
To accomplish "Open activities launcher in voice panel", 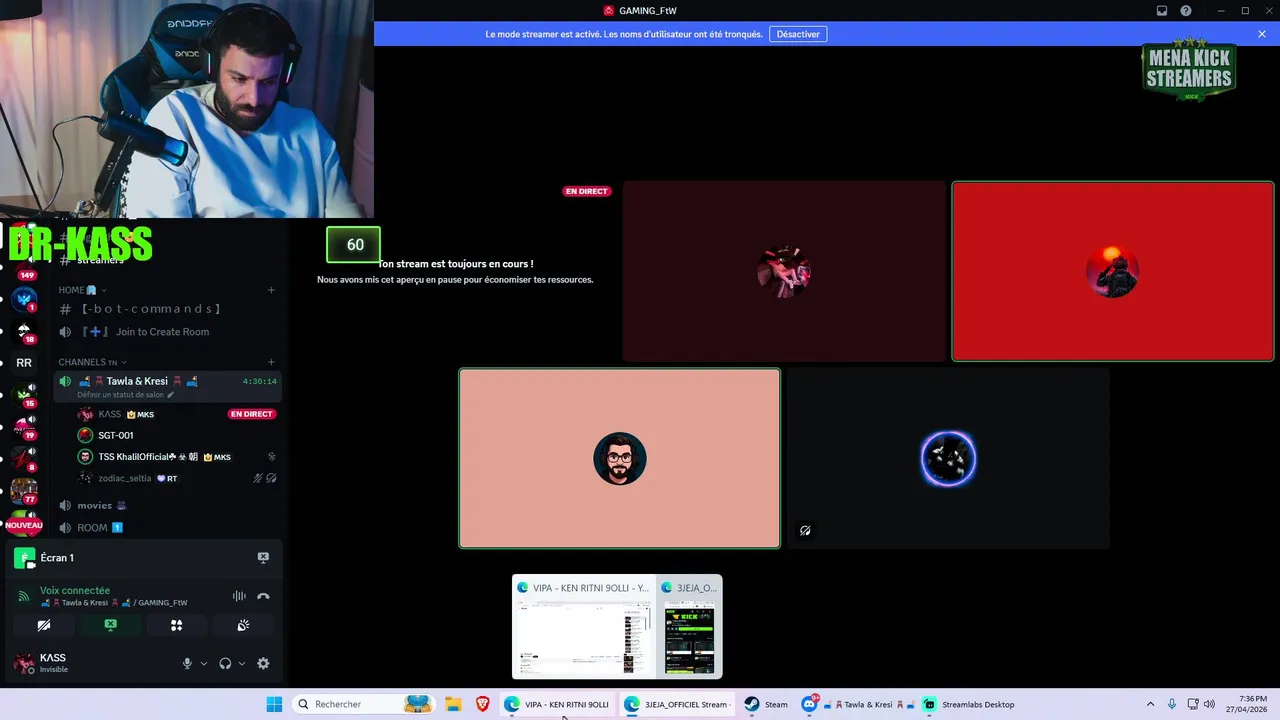I will click(x=176, y=625).
